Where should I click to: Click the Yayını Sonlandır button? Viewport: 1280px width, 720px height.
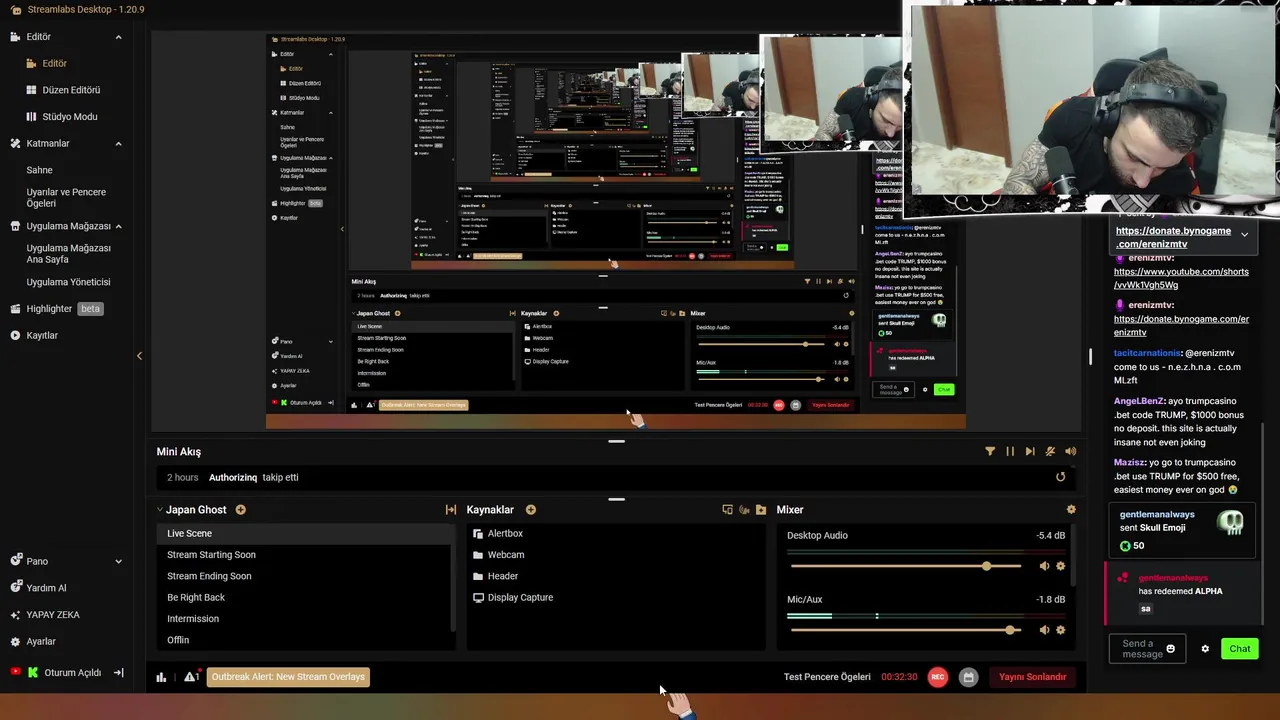1032,677
